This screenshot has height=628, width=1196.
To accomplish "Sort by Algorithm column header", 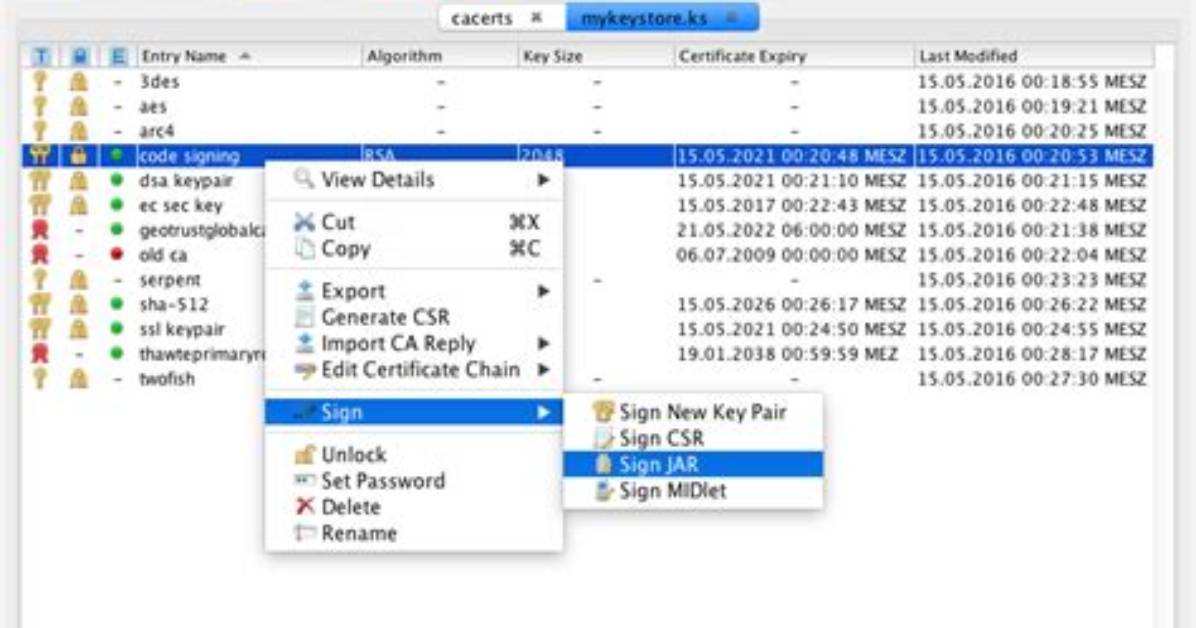I will tap(440, 56).
